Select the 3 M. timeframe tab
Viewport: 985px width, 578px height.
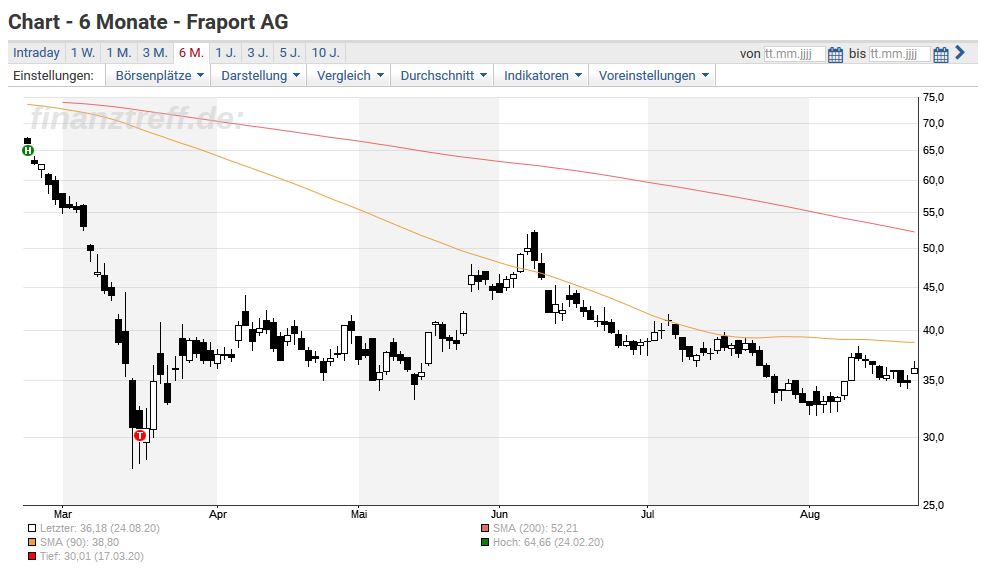[155, 53]
